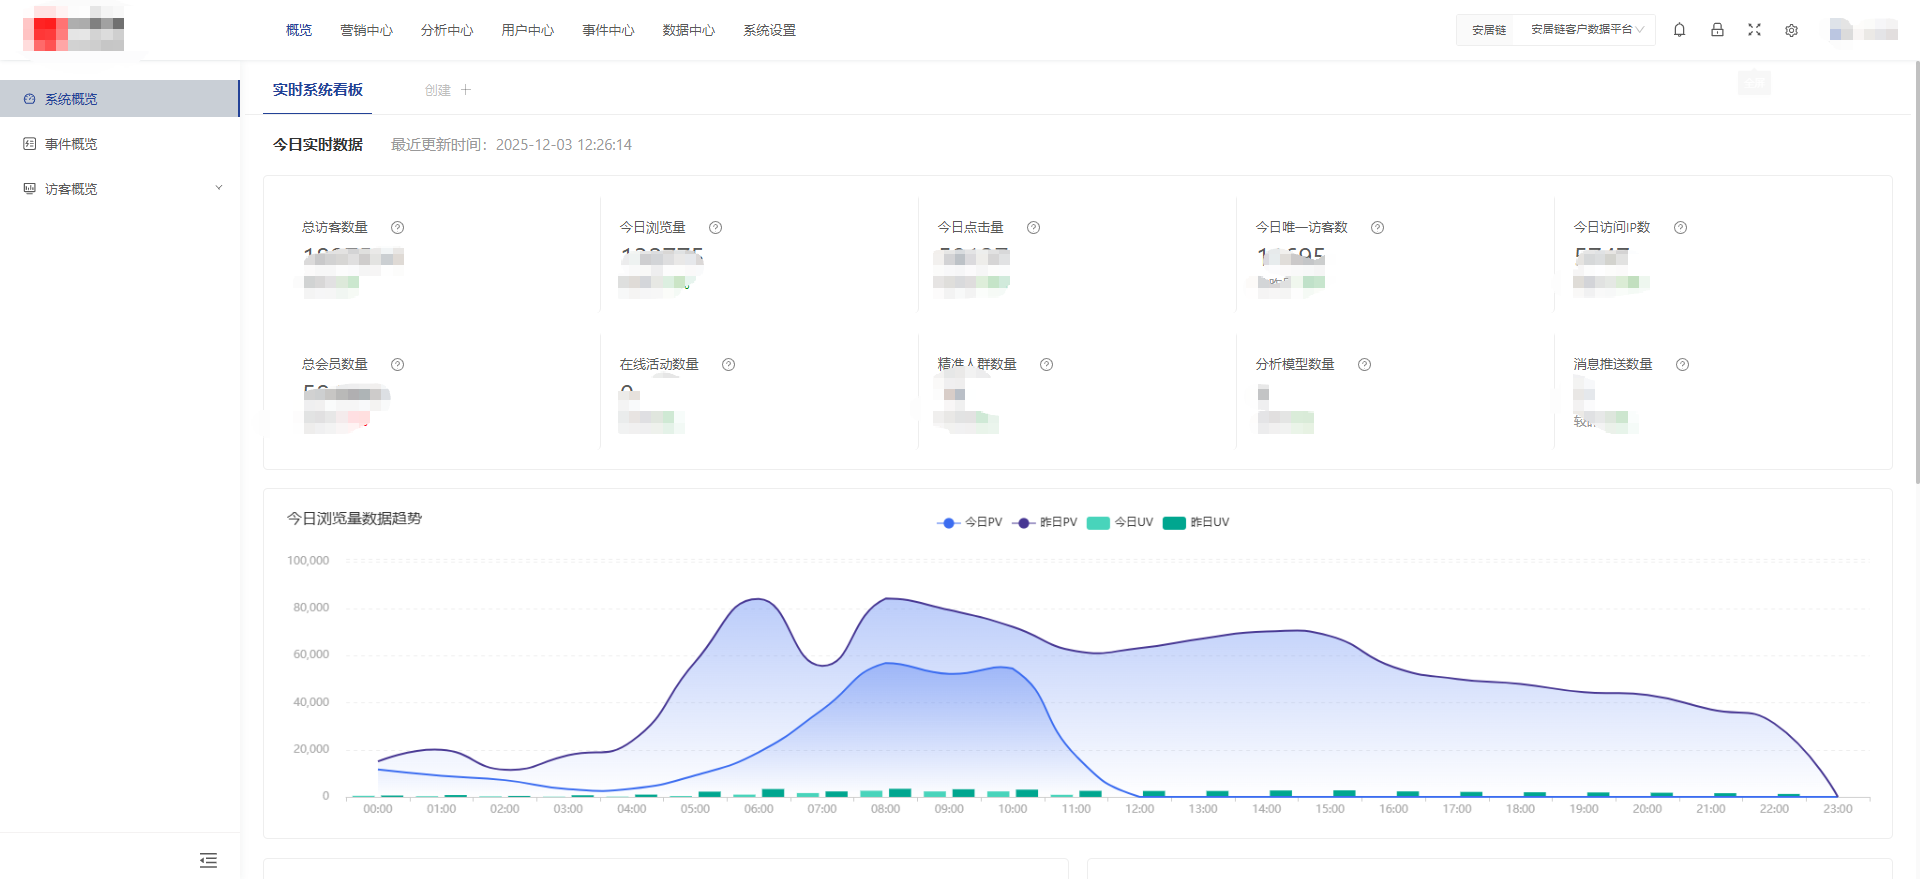Viewport: 1920px width, 879px height.
Task: Open the 安居链客户数据平台 dropdown
Action: tap(1587, 30)
